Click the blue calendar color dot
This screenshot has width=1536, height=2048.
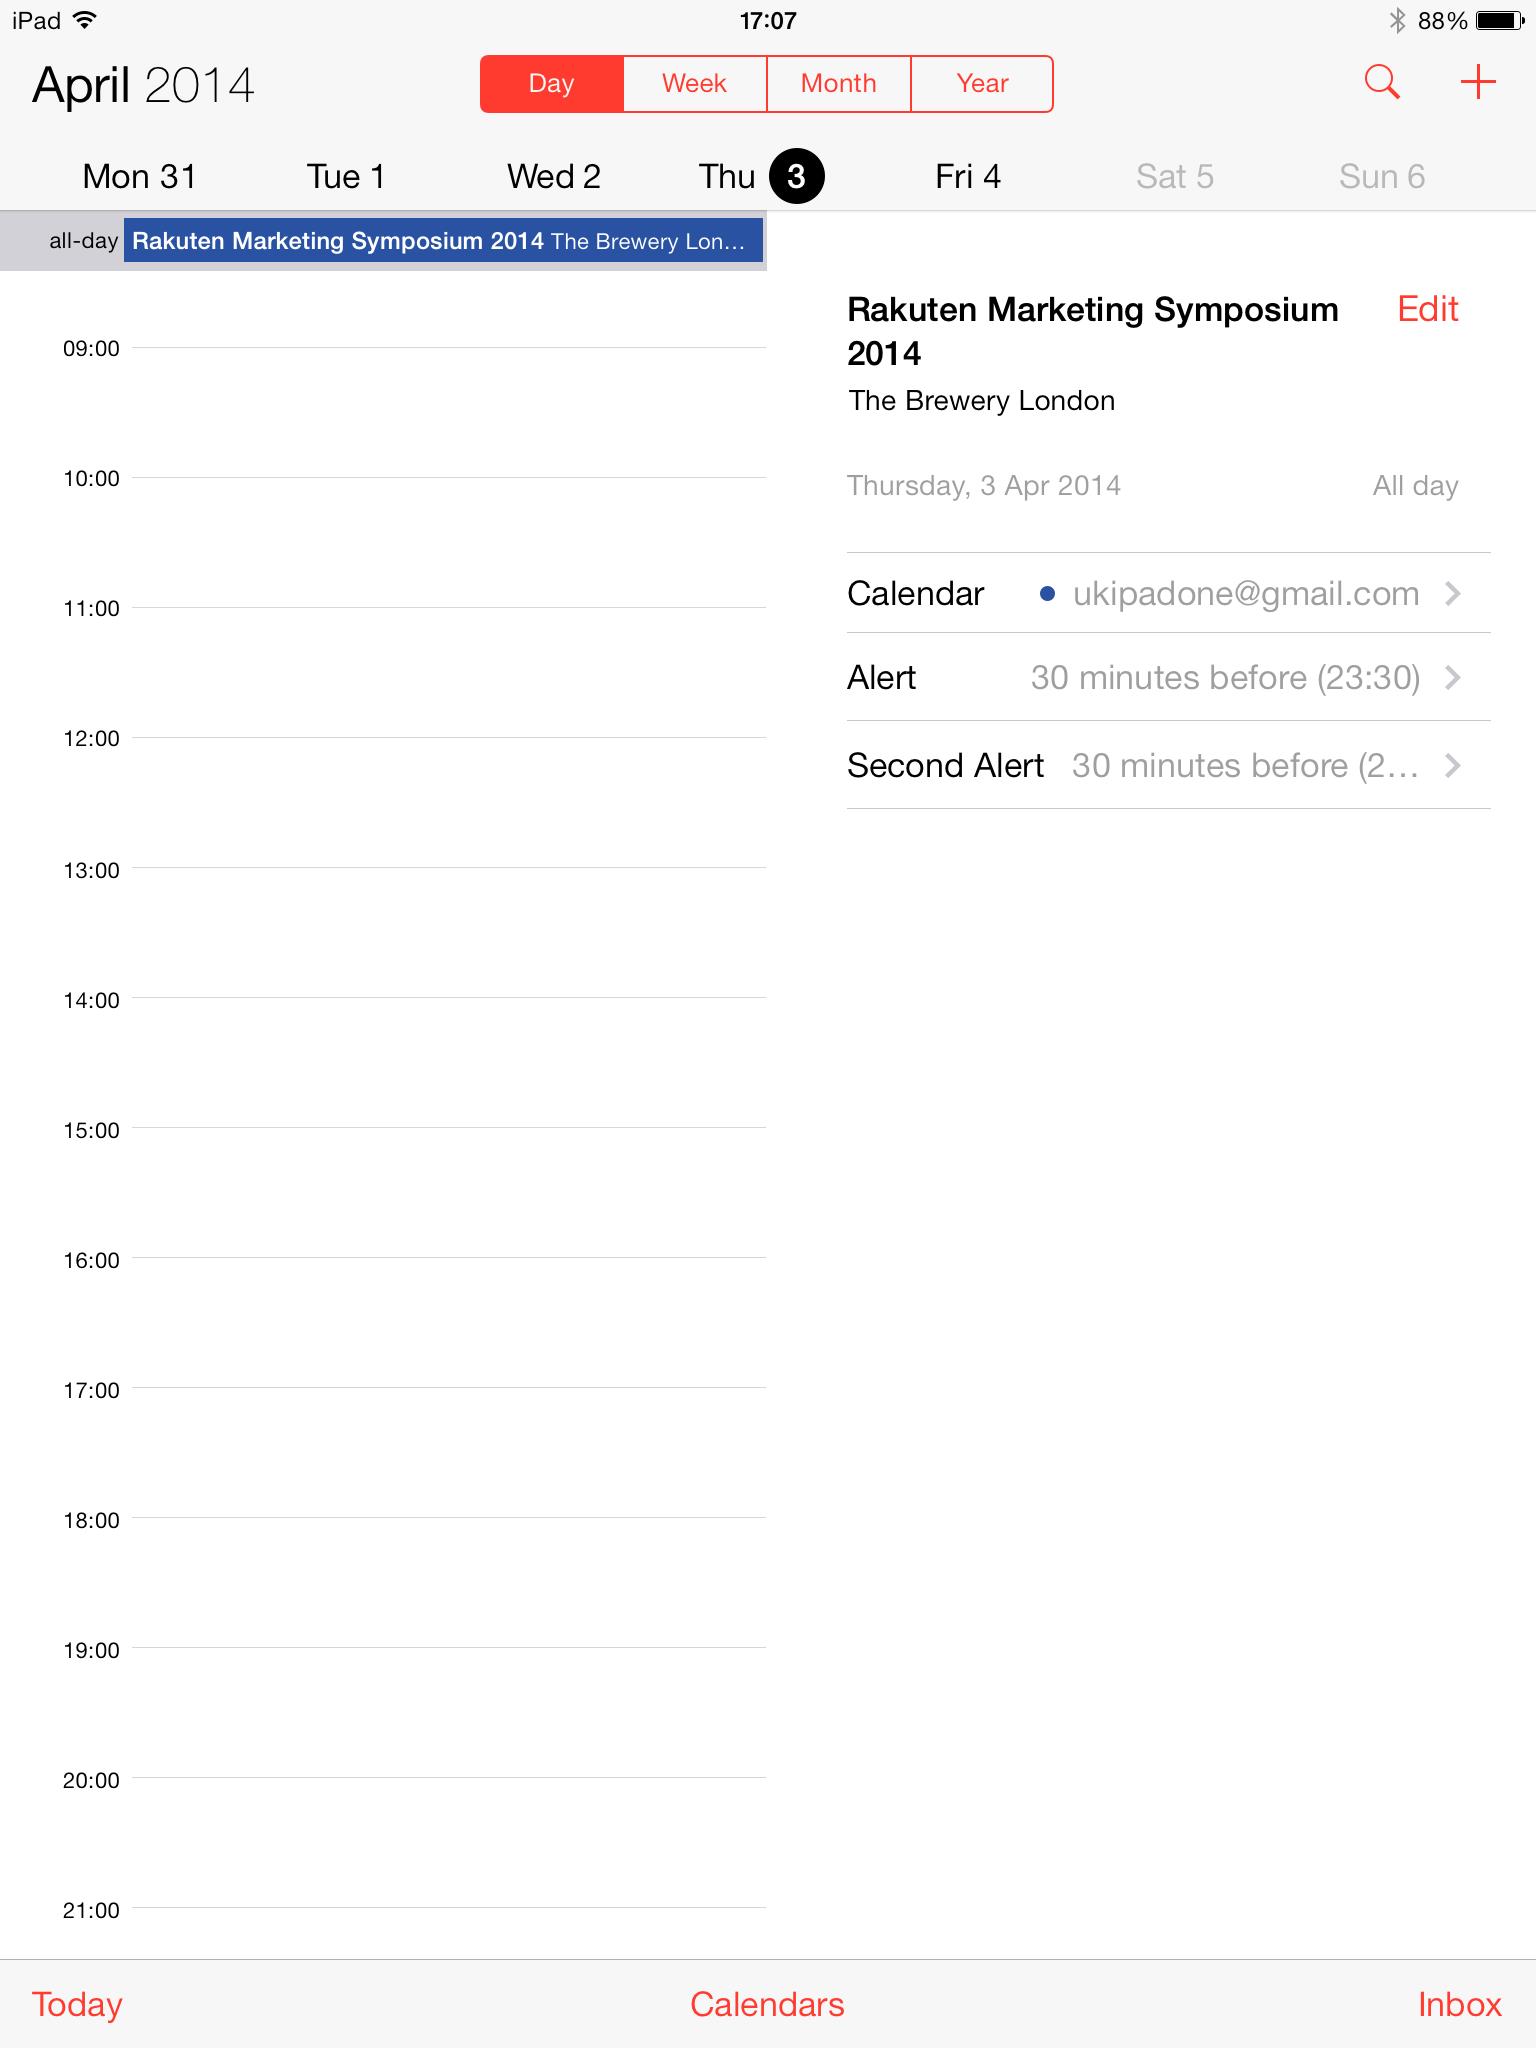[1047, 594]
